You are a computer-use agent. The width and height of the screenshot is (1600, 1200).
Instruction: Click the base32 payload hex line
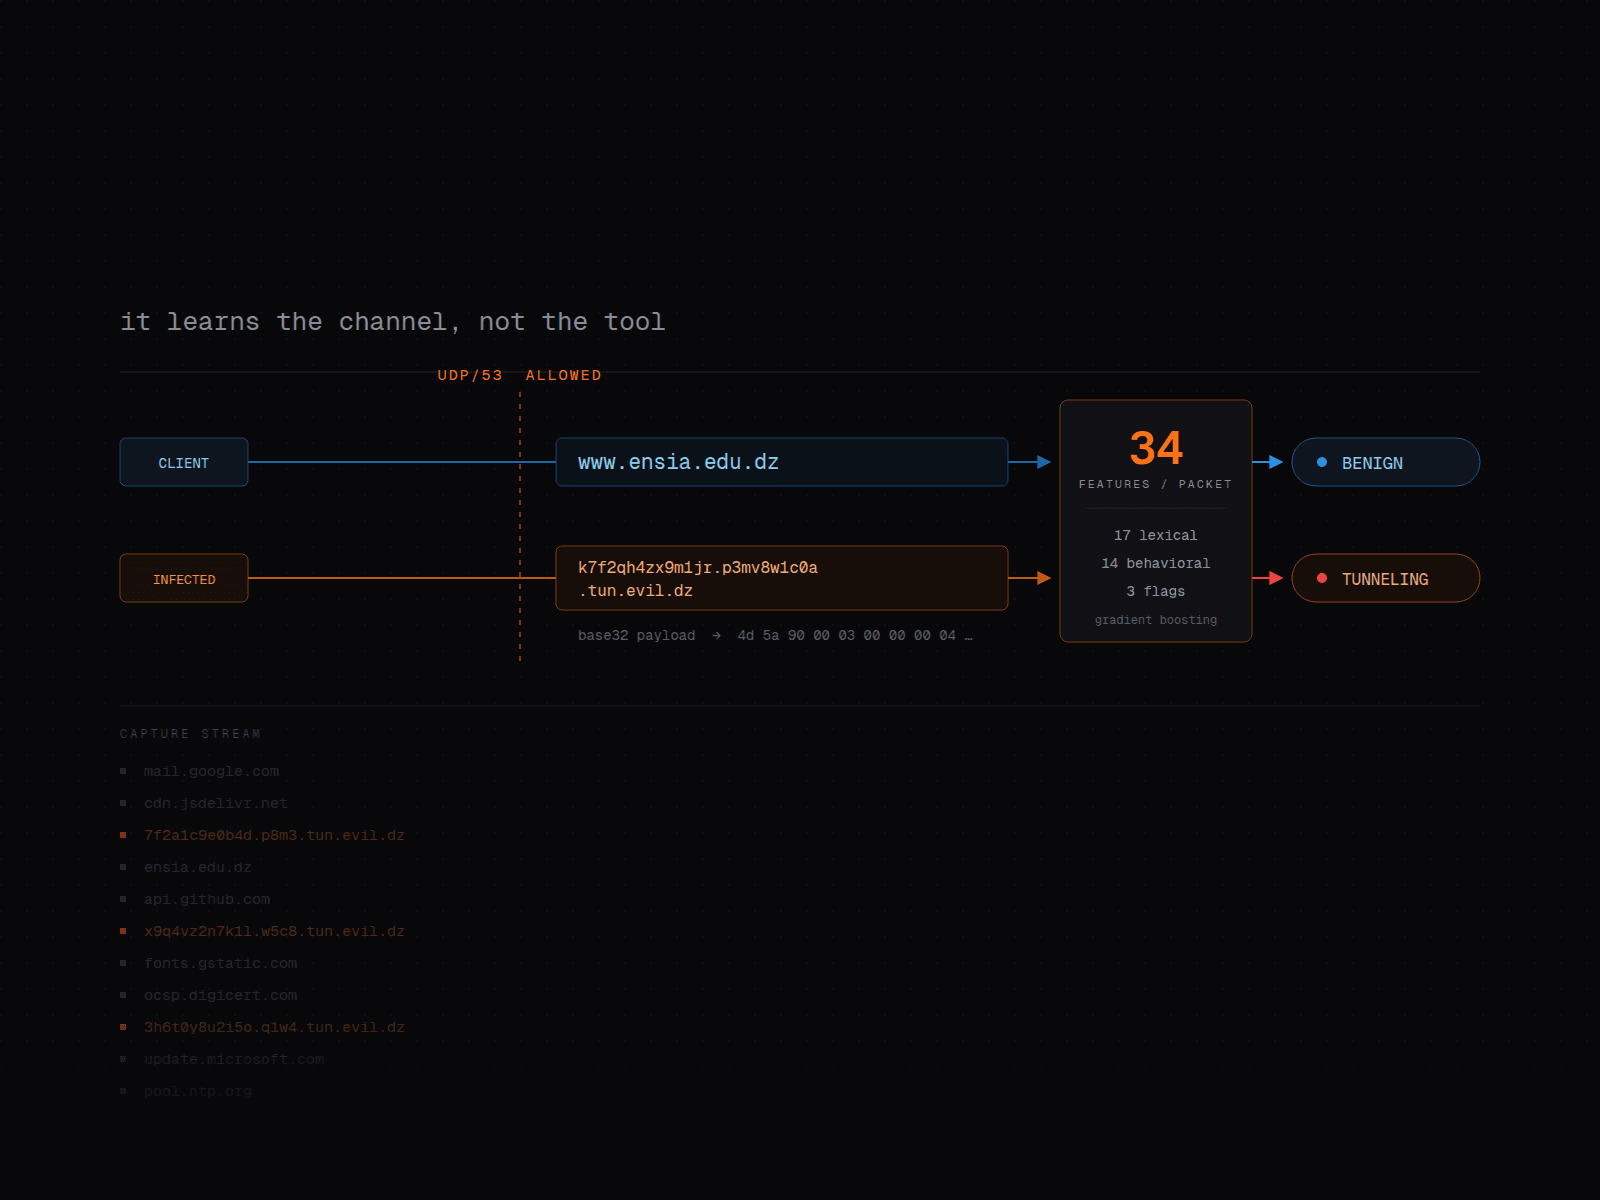775,635
